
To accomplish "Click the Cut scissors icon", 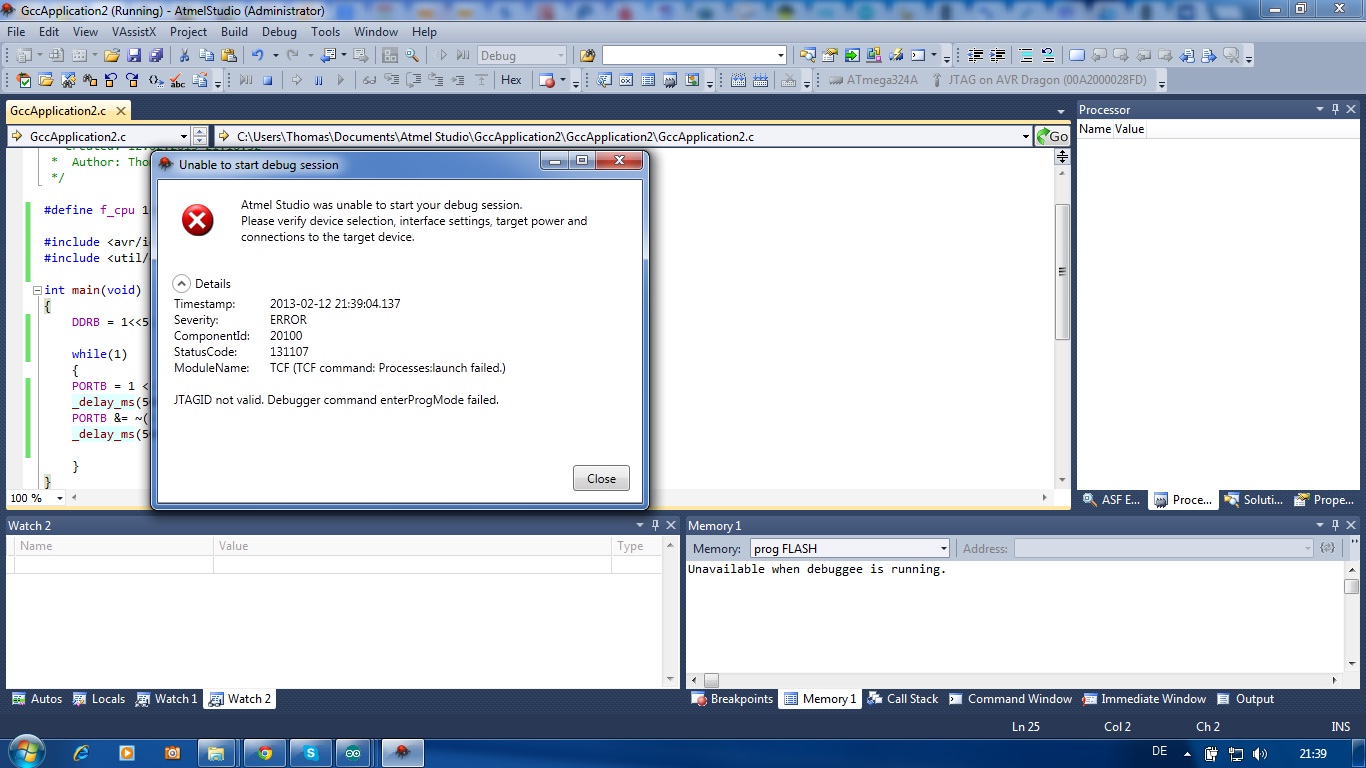I will 185,55.
